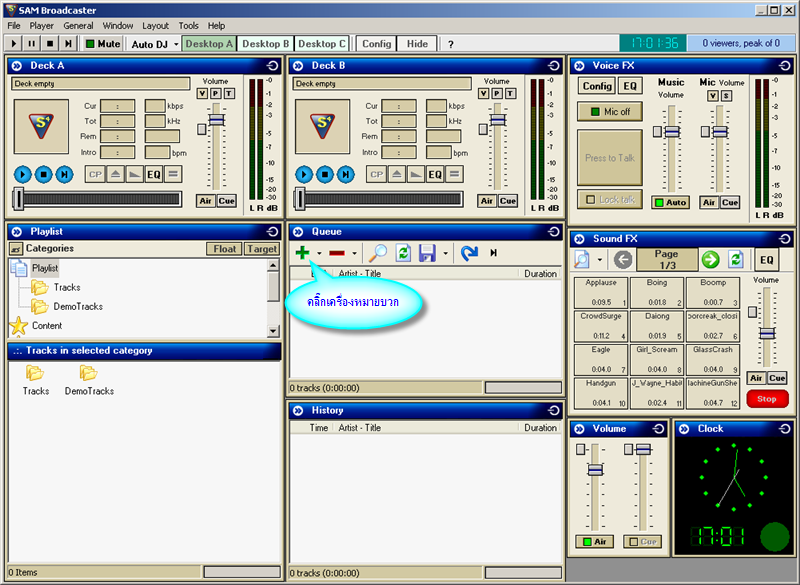
Task: Open the File menu
Action: point(14,26)
